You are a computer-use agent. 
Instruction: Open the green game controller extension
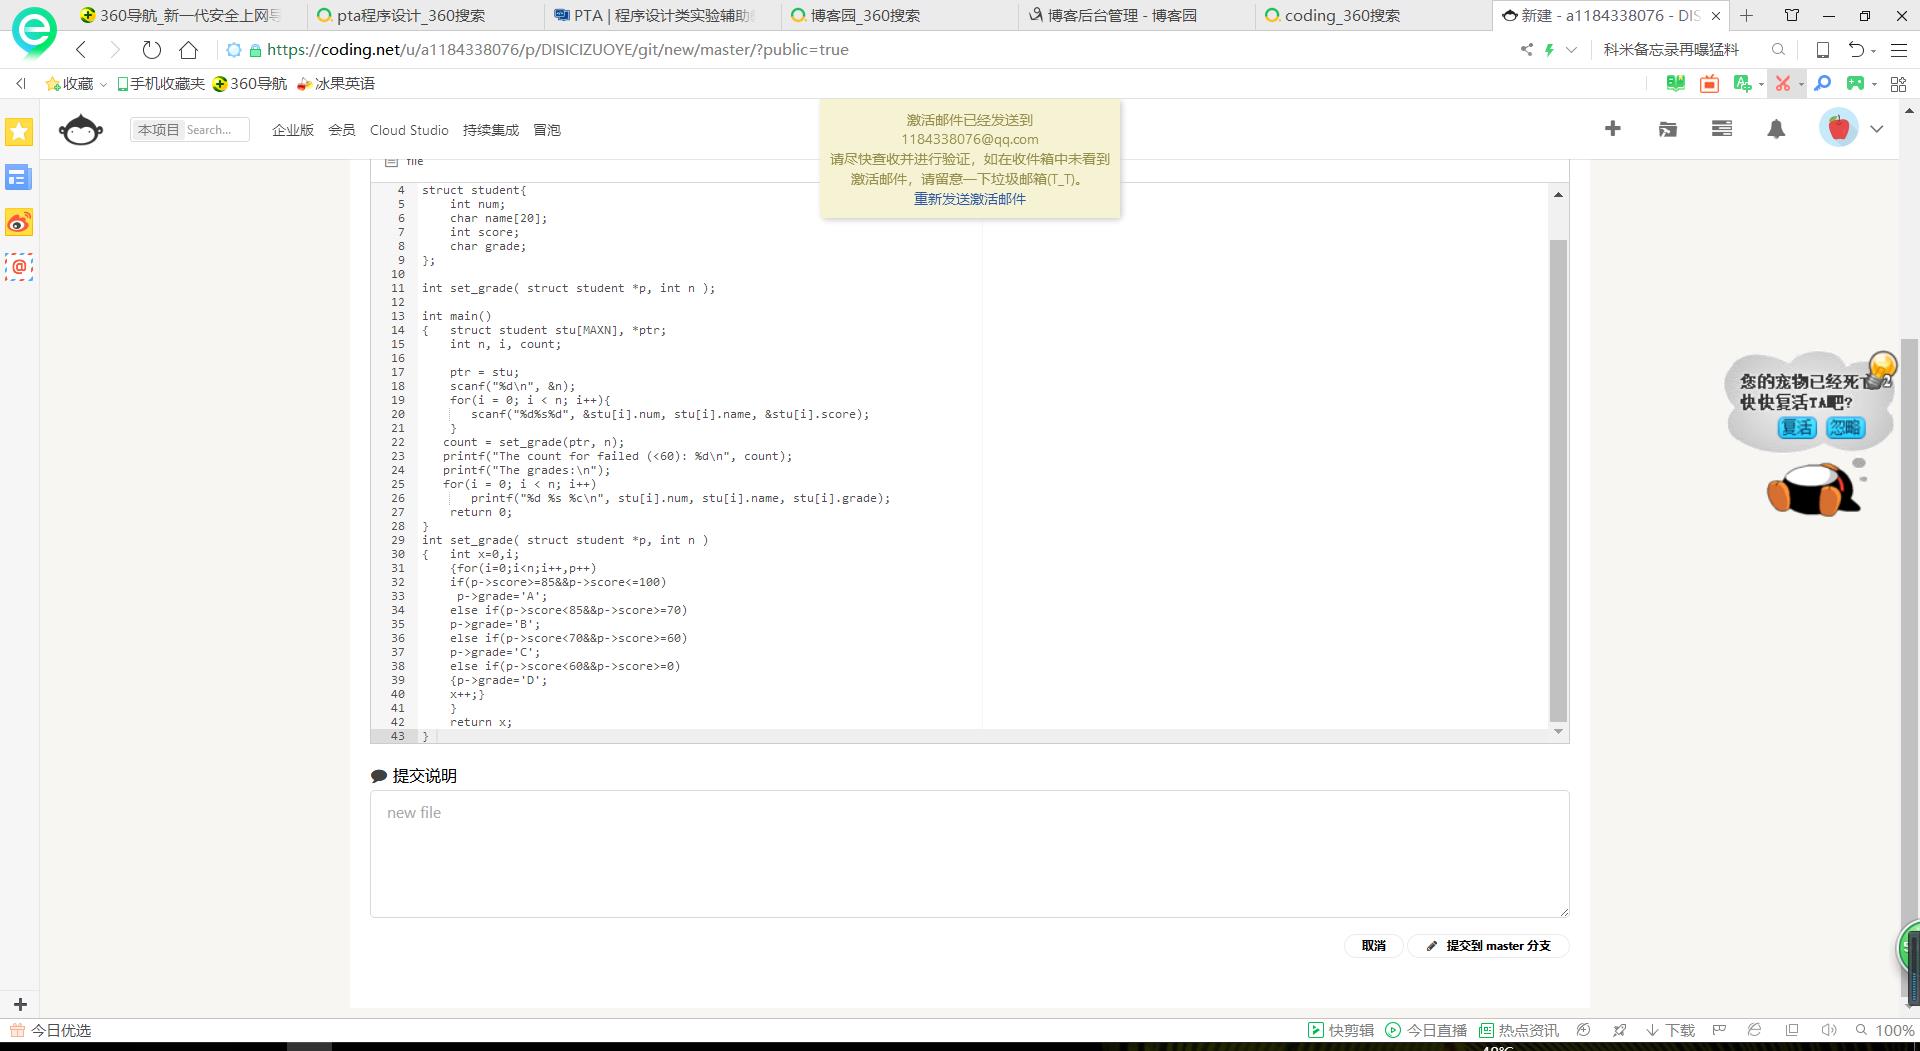click(1856, 84)
